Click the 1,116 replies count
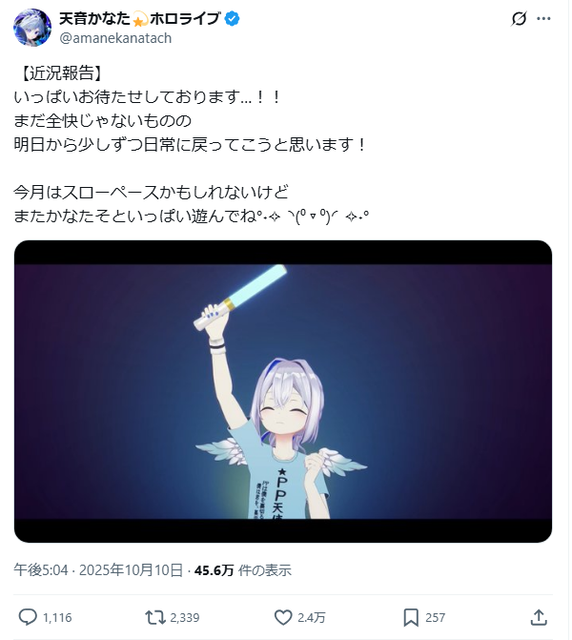 click(x=58, y=618)
